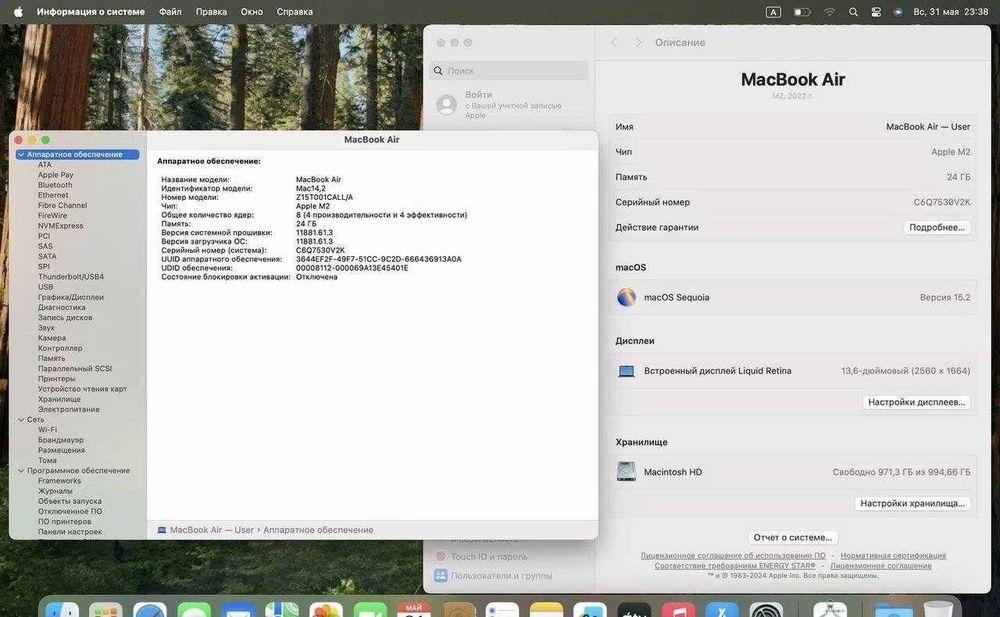The height and width of the screenshot is (617, 1000).
Task: Open Лицензионное соглашение об использовании ПО link
Action: (x=733, y=556)
